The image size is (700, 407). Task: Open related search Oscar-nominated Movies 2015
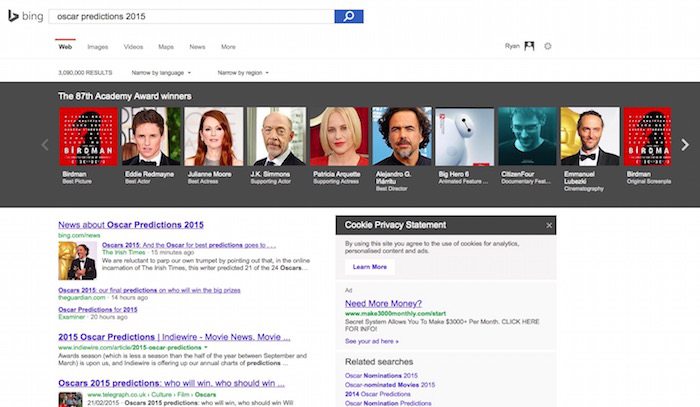tap(390, 385)
